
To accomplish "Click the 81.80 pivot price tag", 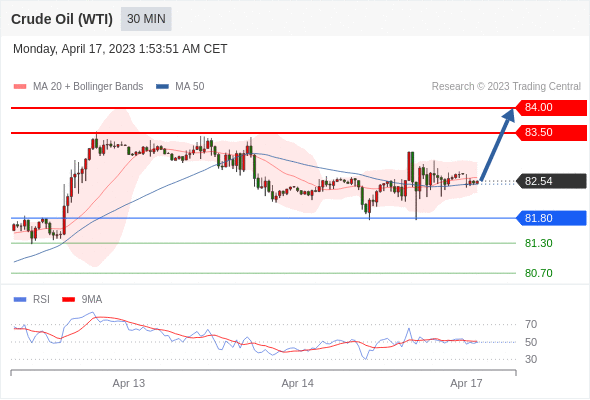I will point(551,218).
